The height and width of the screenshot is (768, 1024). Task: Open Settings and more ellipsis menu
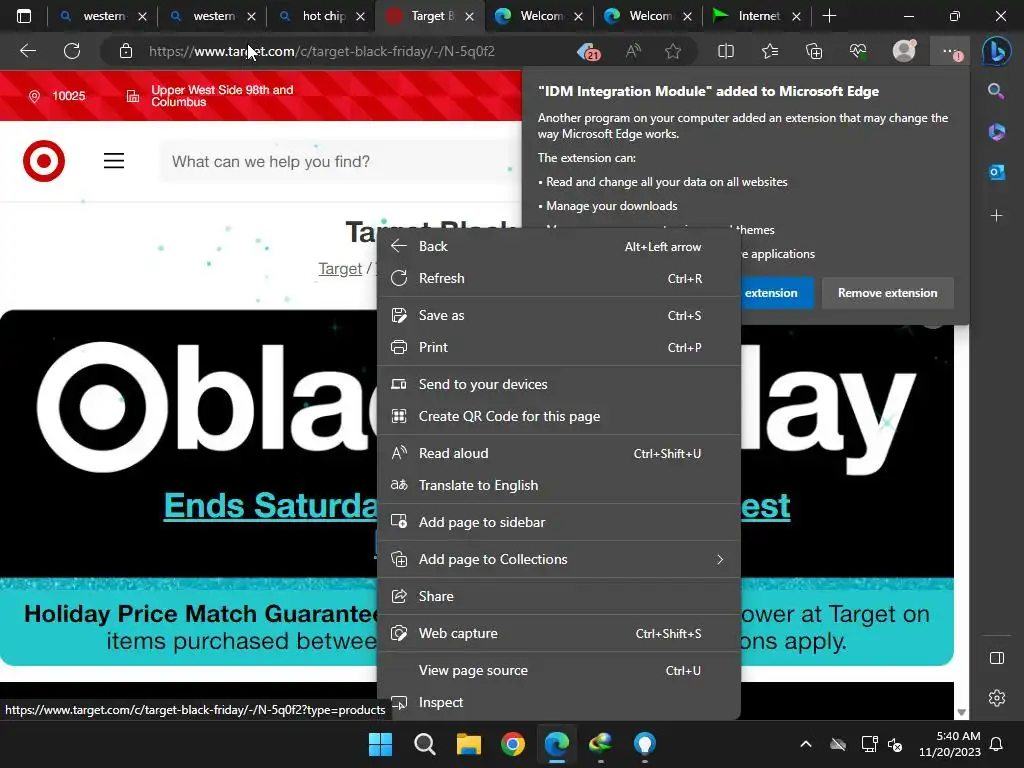(950, 51)
